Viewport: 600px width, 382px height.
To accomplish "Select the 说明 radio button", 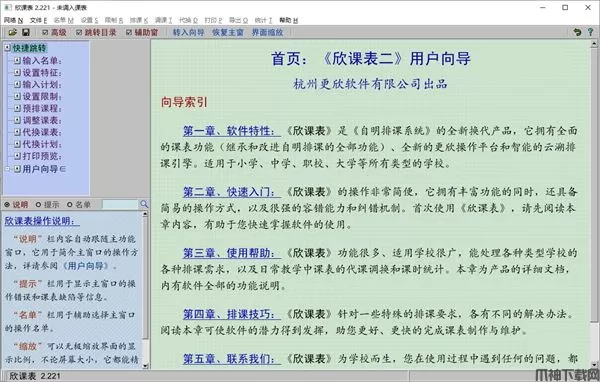I will click(x=7, y=205).
